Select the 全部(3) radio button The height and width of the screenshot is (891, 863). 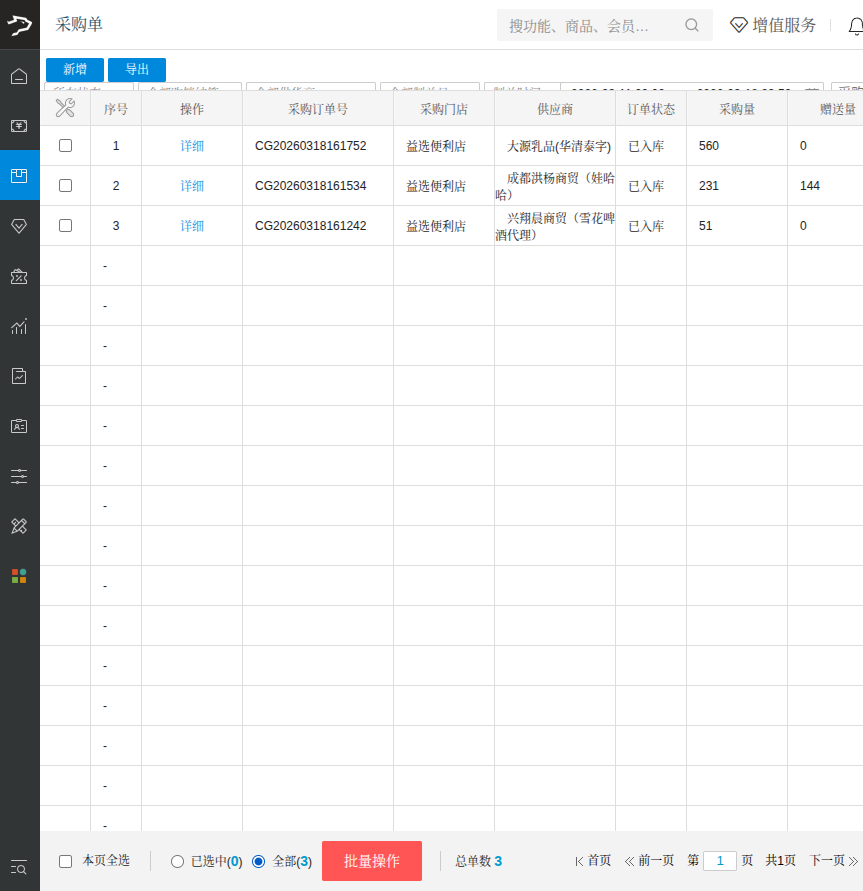pyautogui.click(x=259, y=861)
